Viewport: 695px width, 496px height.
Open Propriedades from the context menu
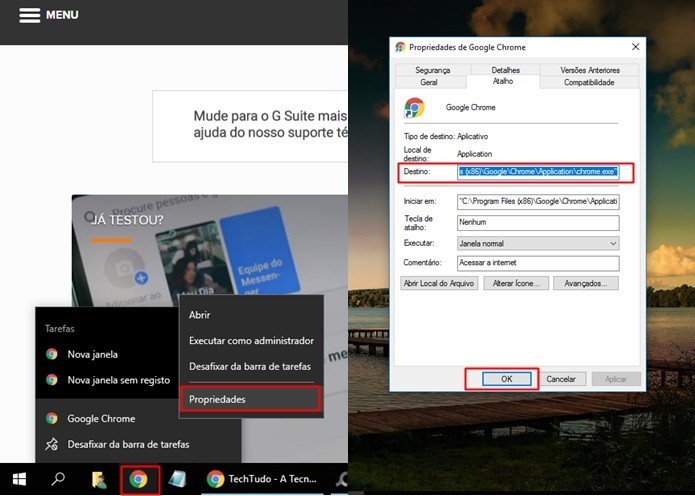[x=251, y=399]
